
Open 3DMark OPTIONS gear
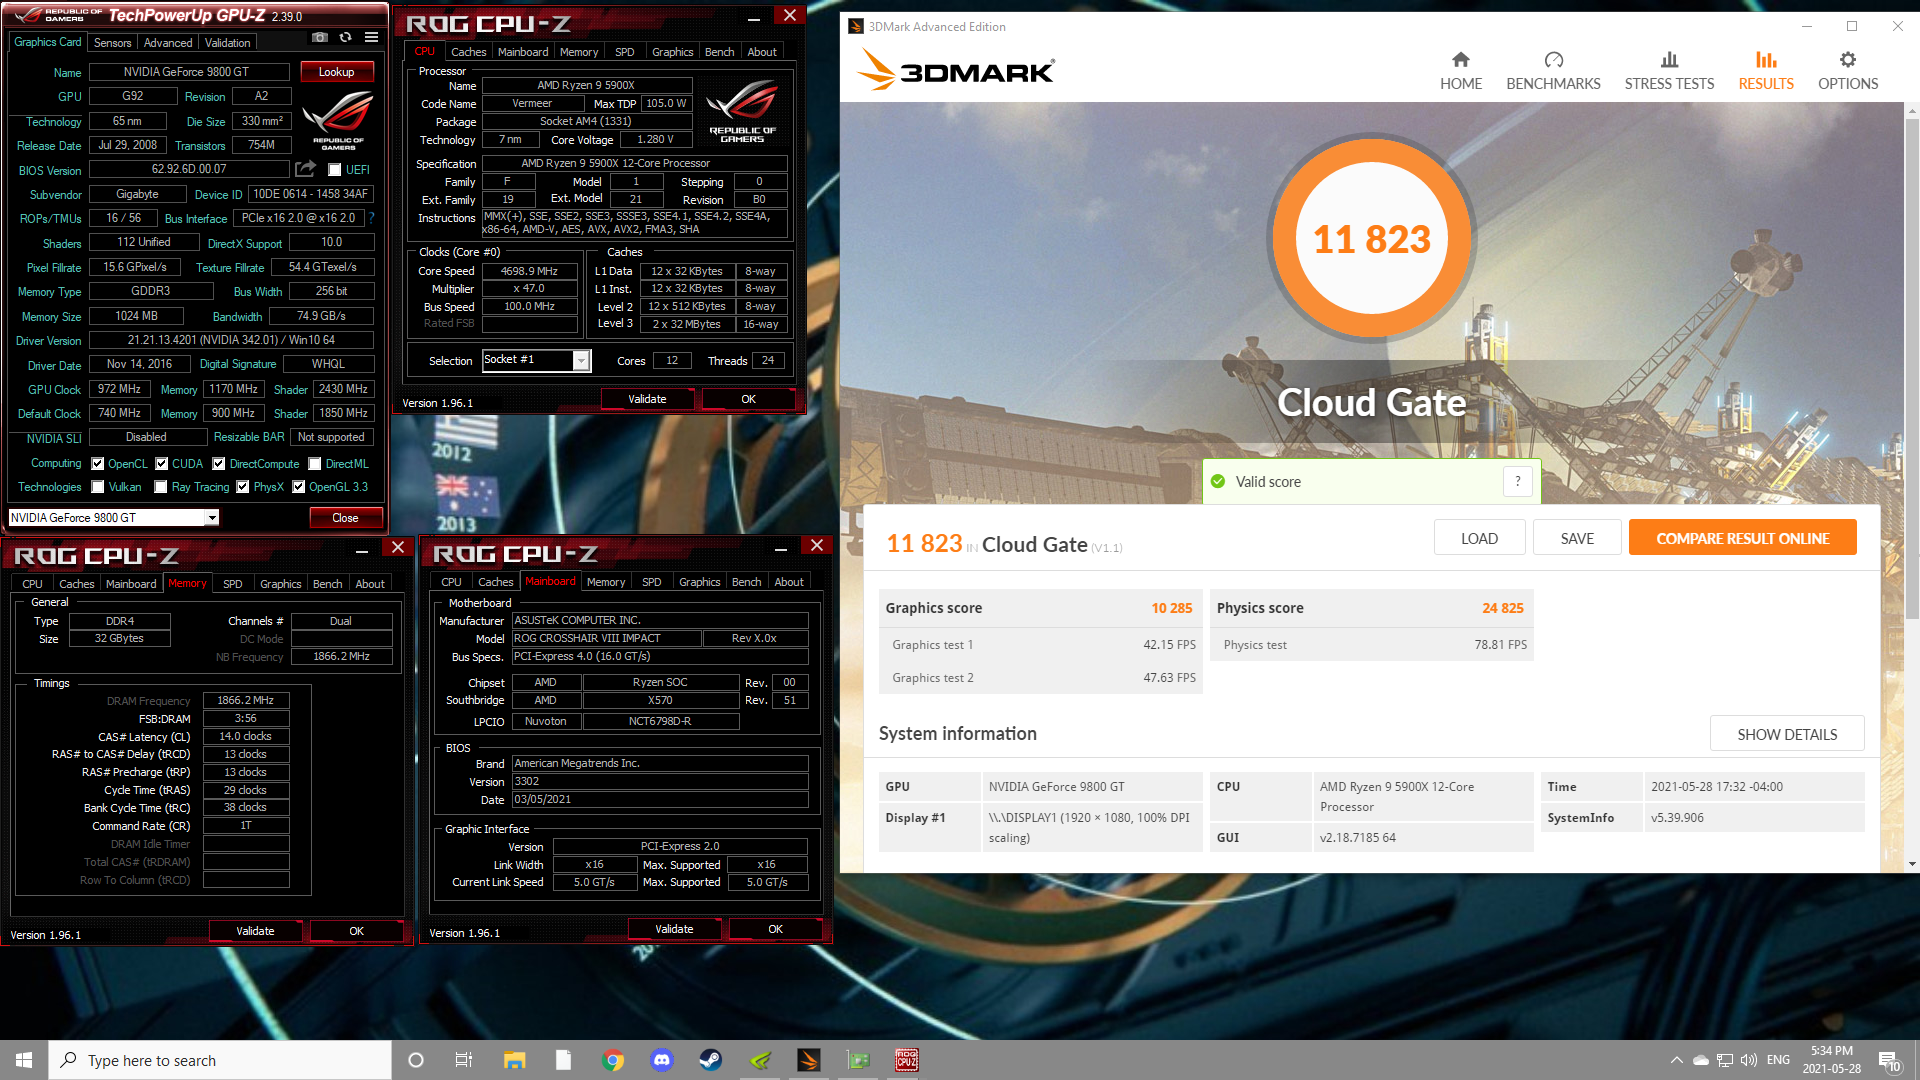[1848, 71]
